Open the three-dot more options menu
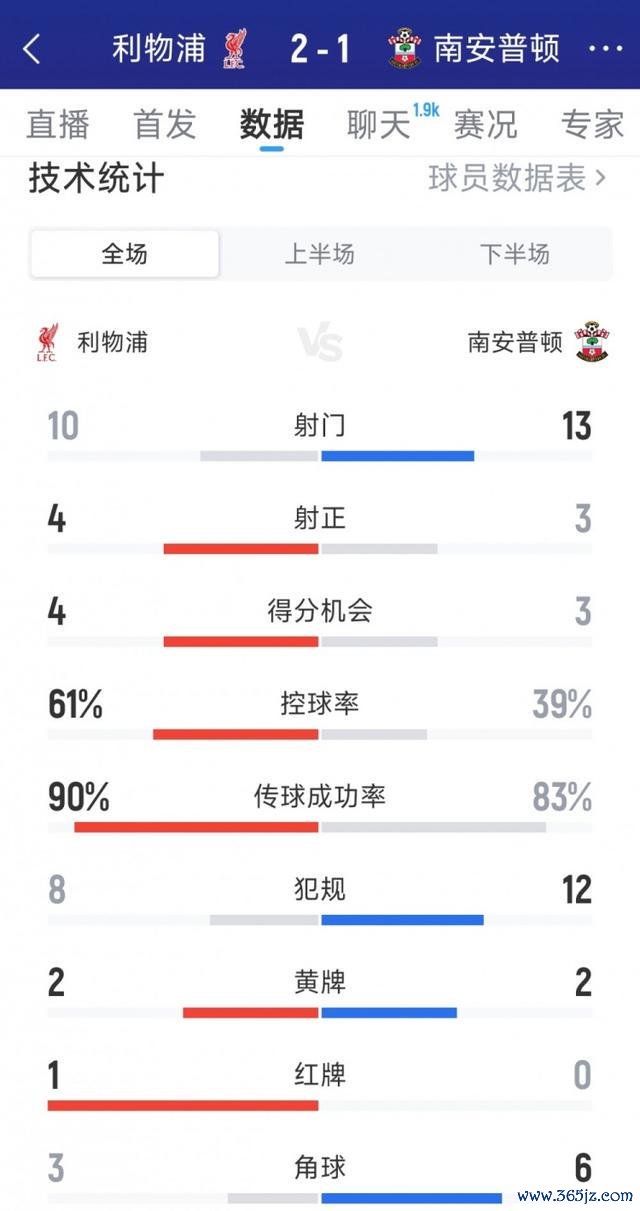Screen dimensions: 640x1211 [x=606, y=48]
